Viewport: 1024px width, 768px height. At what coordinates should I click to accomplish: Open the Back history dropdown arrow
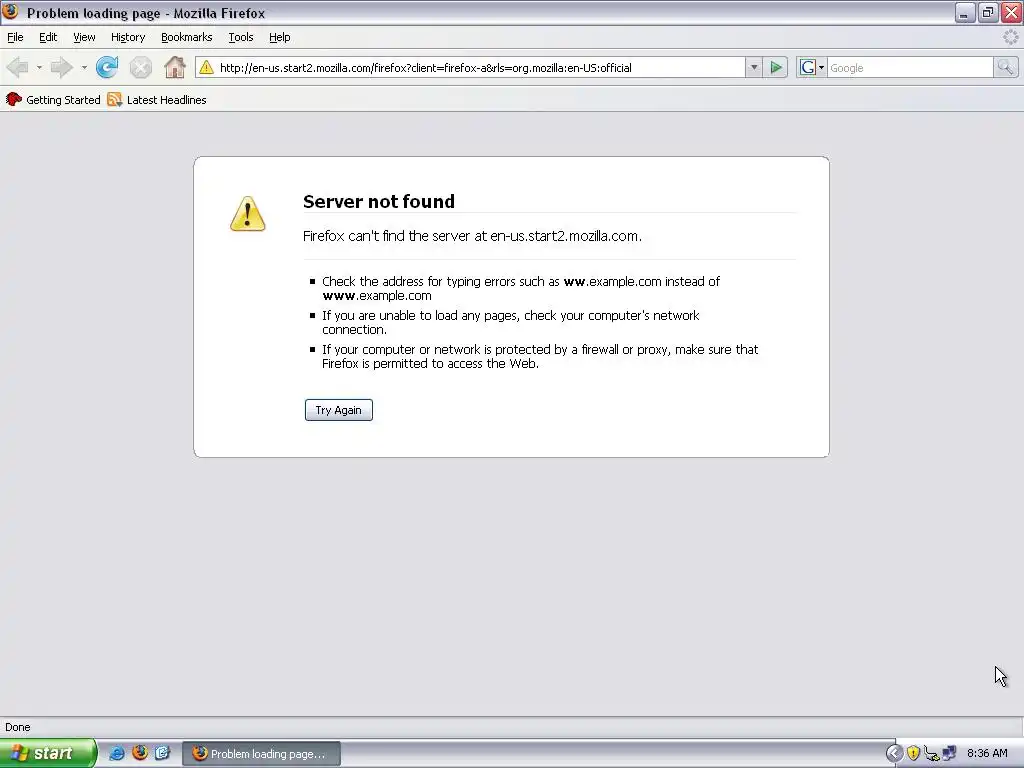click(39, 67)
